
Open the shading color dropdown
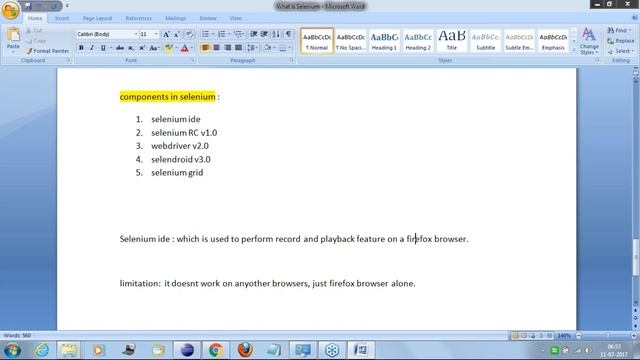[x=274, y=48]
